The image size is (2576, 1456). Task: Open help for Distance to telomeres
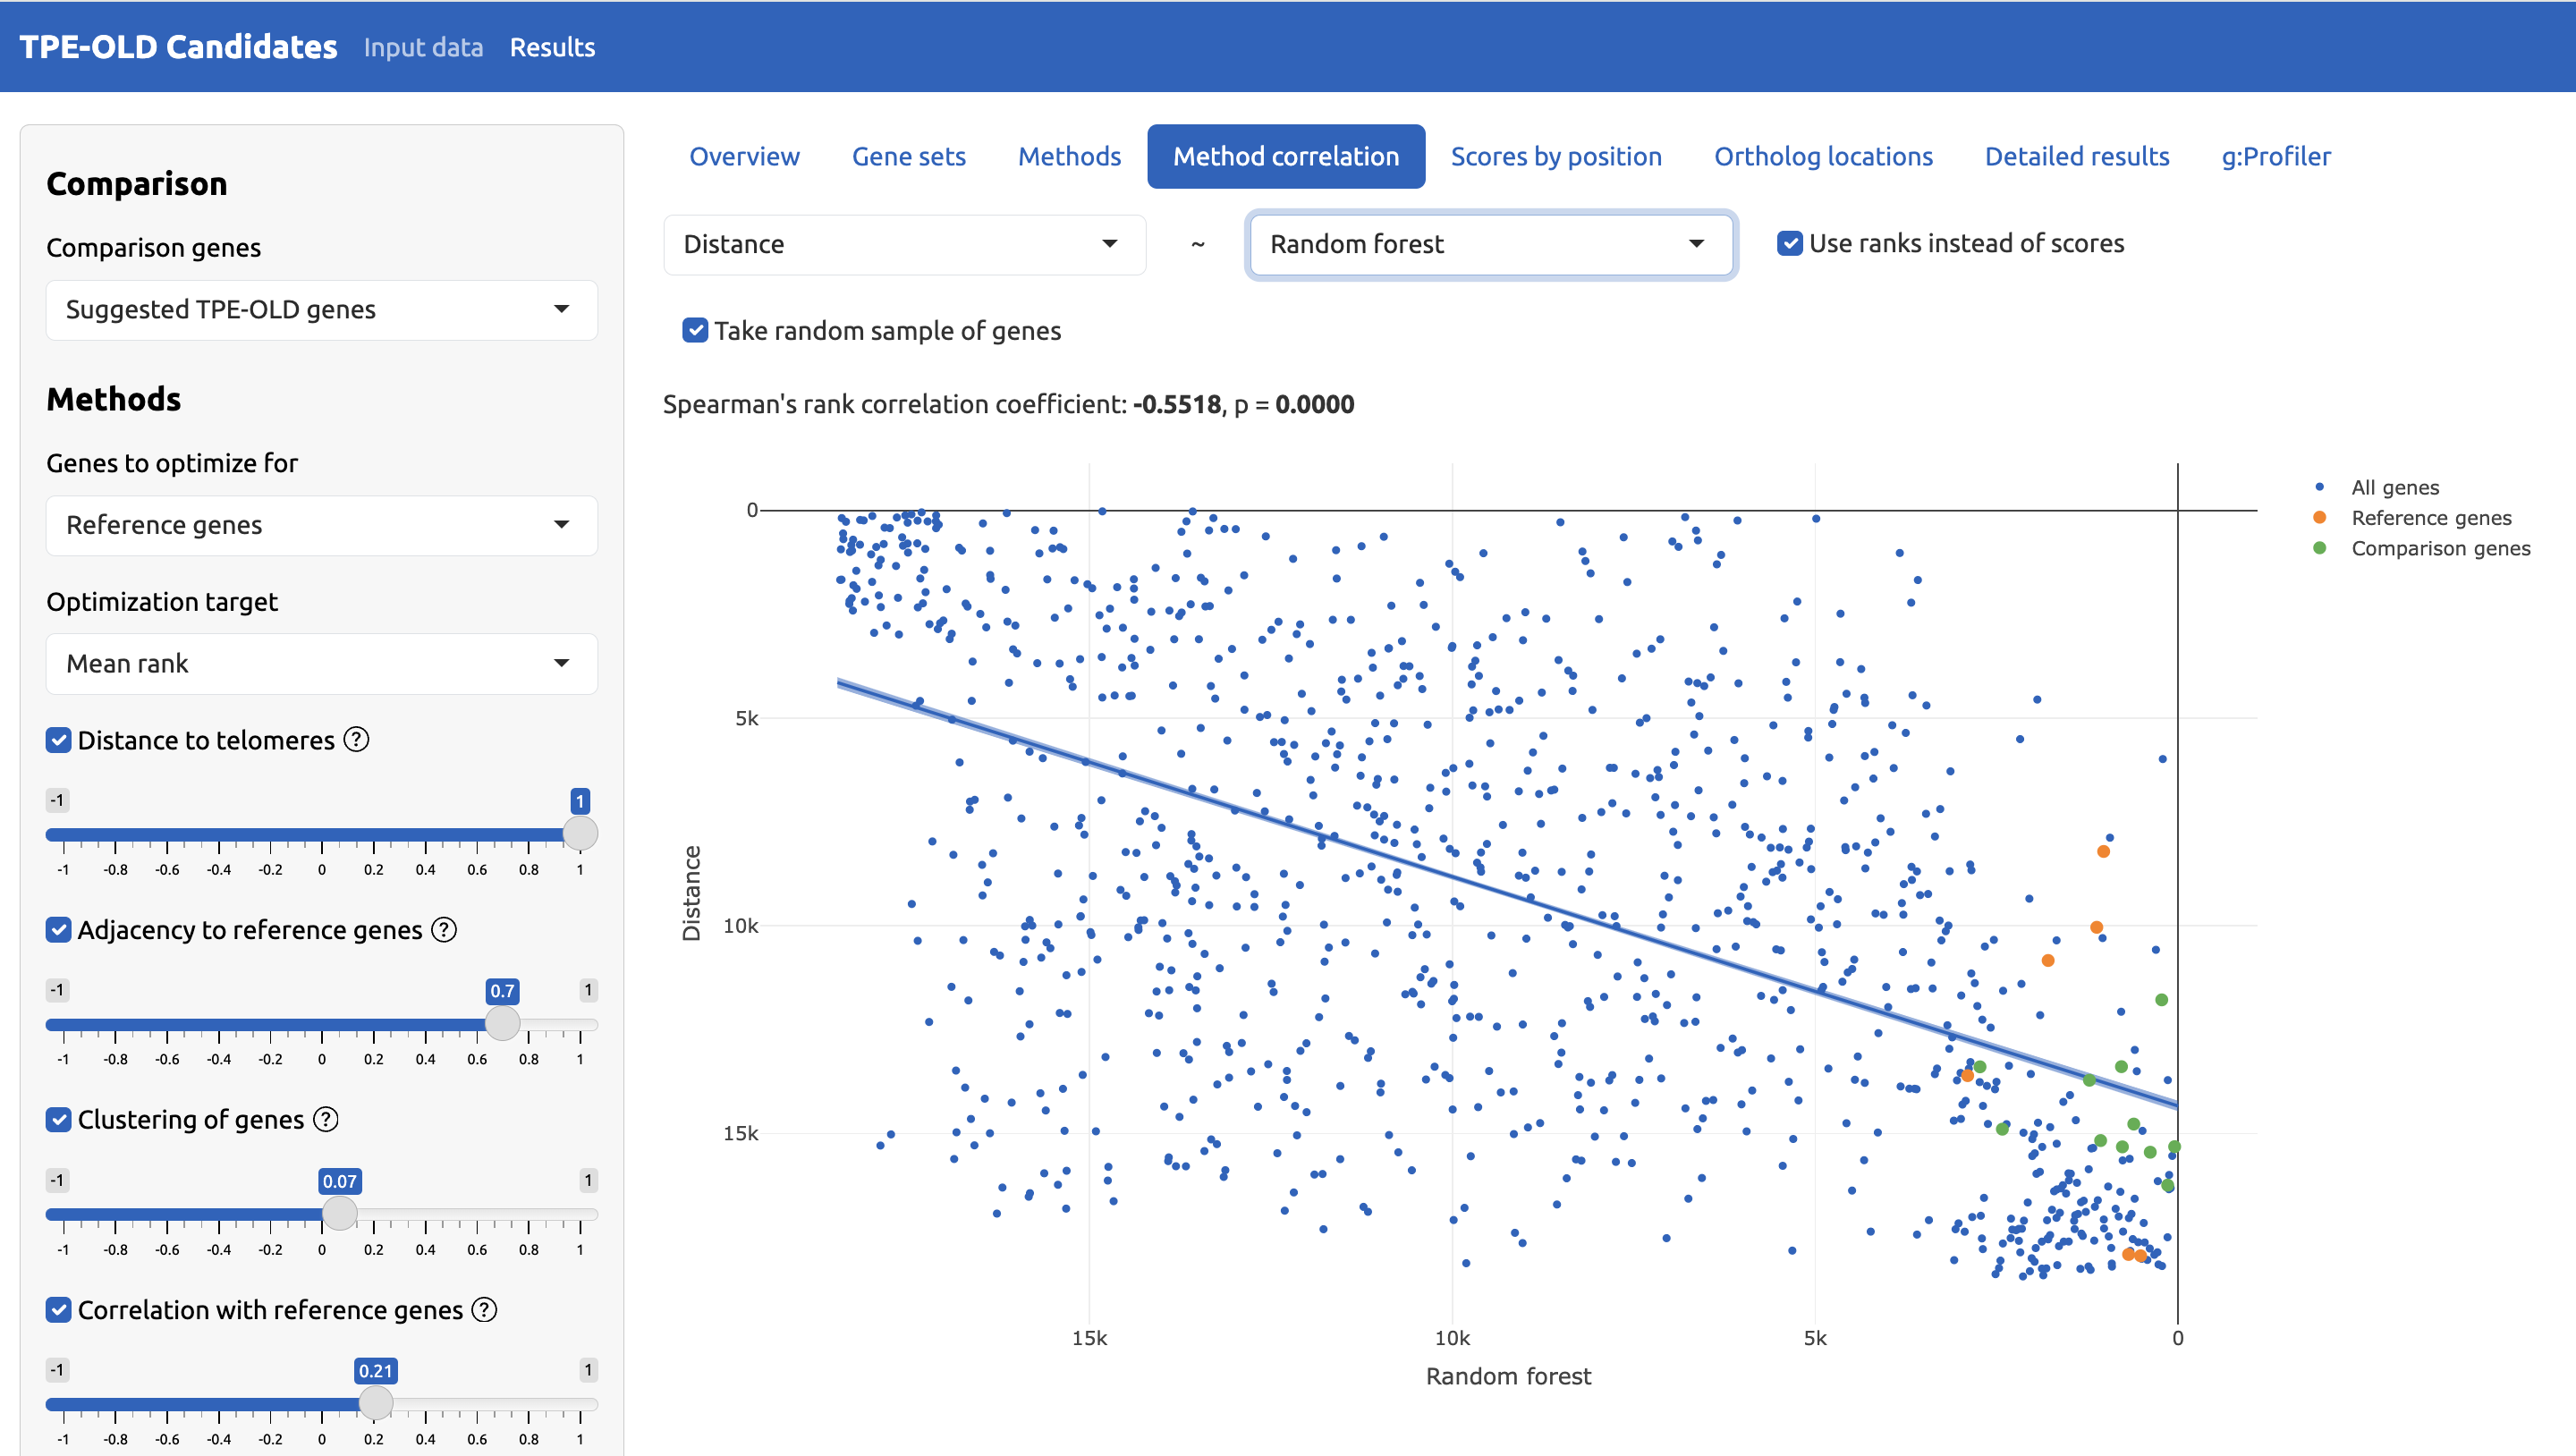(354, 740)
